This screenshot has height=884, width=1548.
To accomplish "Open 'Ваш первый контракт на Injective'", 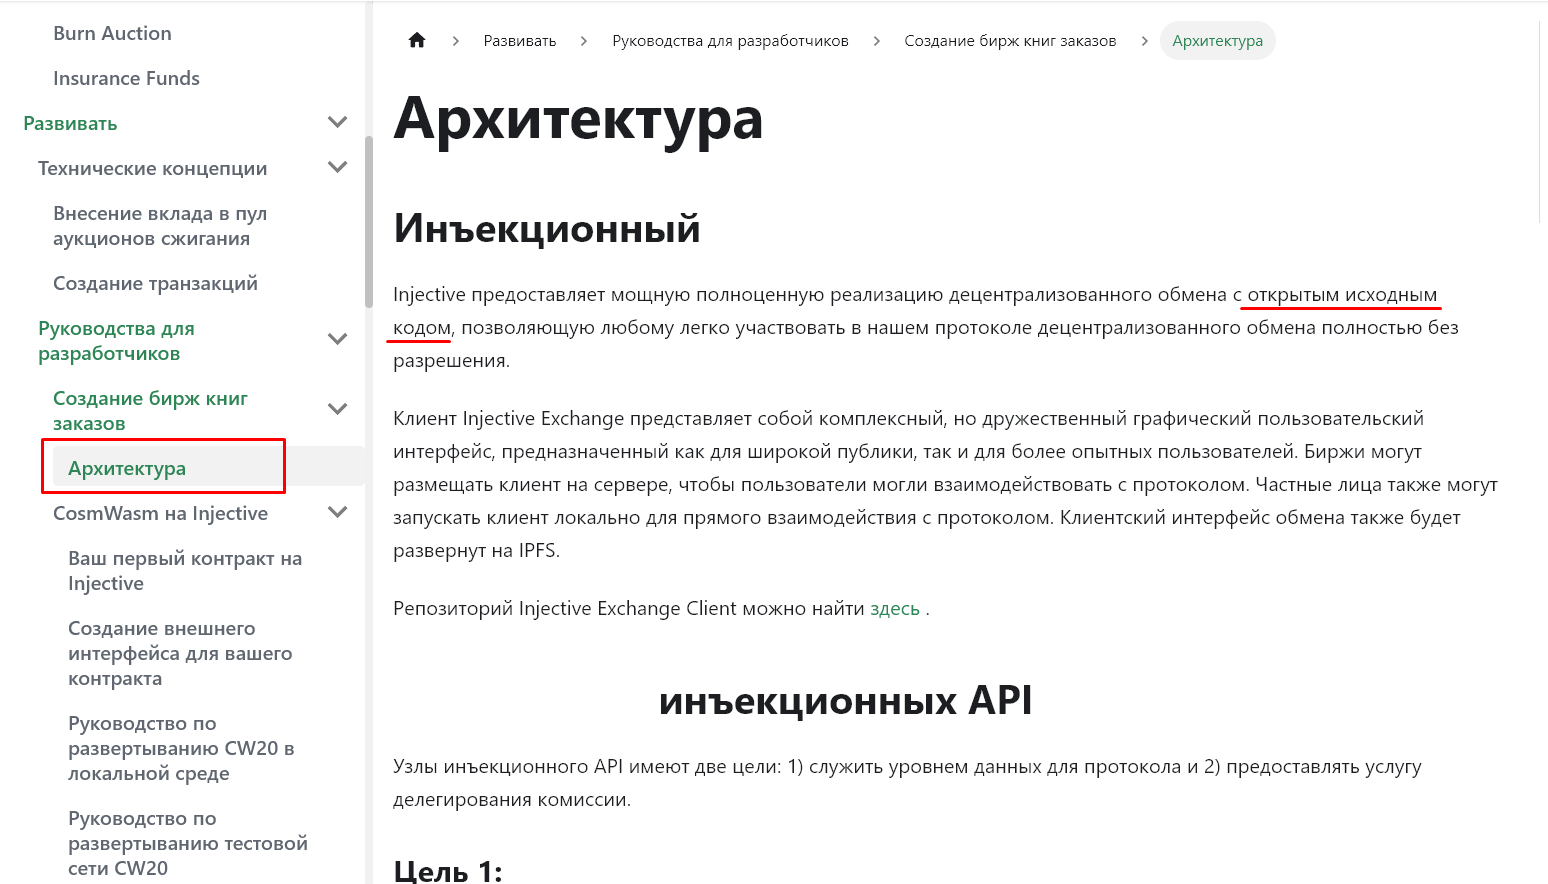I will pos(185,571).
